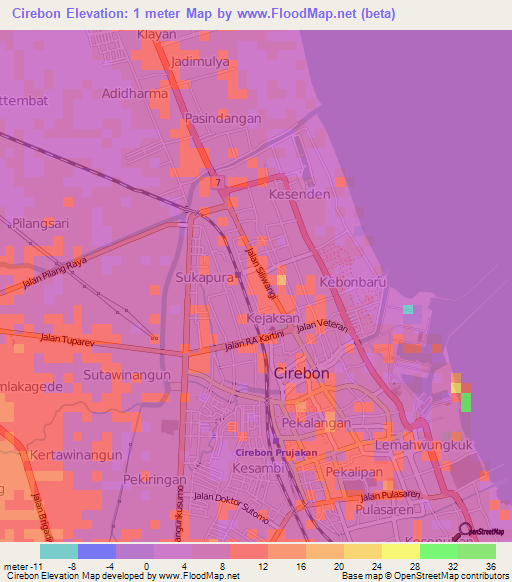Click the green high-elevation cell near the pier
The height and width of the screenshot is (582, 512).
[466, 402]
